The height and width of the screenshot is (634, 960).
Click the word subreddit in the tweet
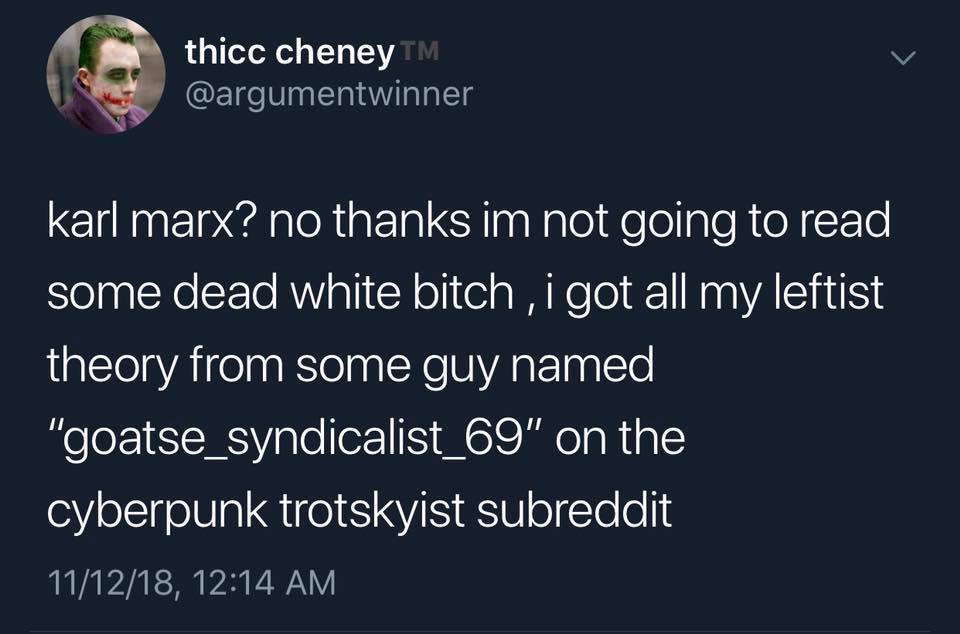click(x=574, y=510)
